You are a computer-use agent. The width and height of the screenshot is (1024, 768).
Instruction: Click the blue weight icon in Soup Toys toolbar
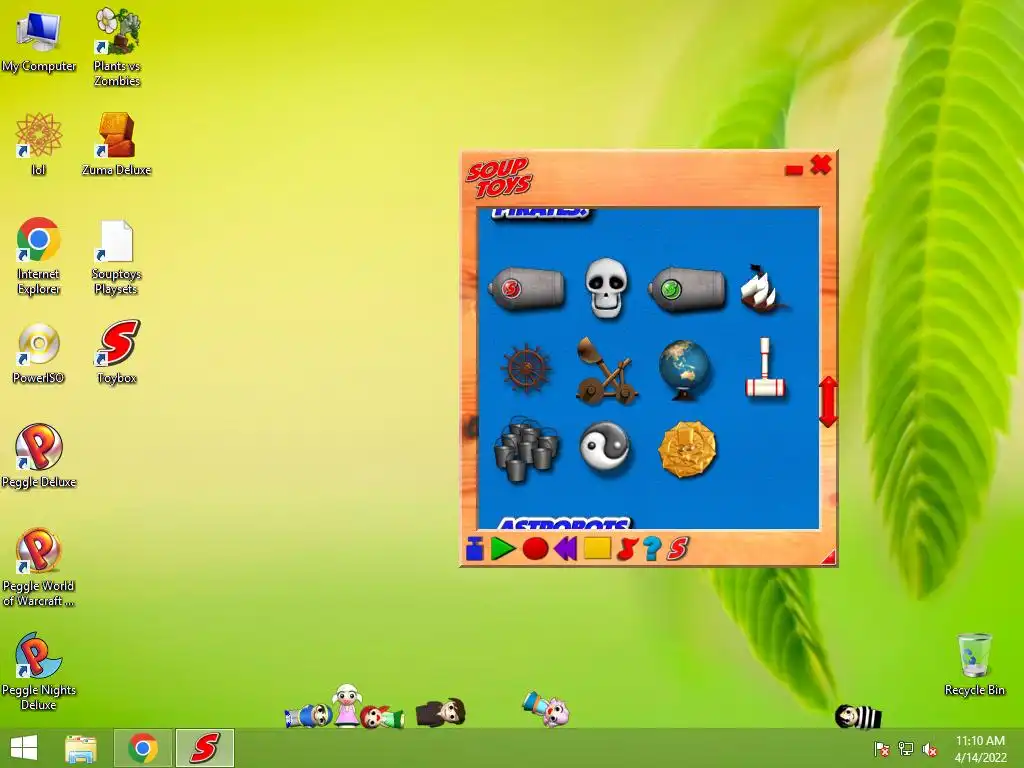(x=475, y=549)
